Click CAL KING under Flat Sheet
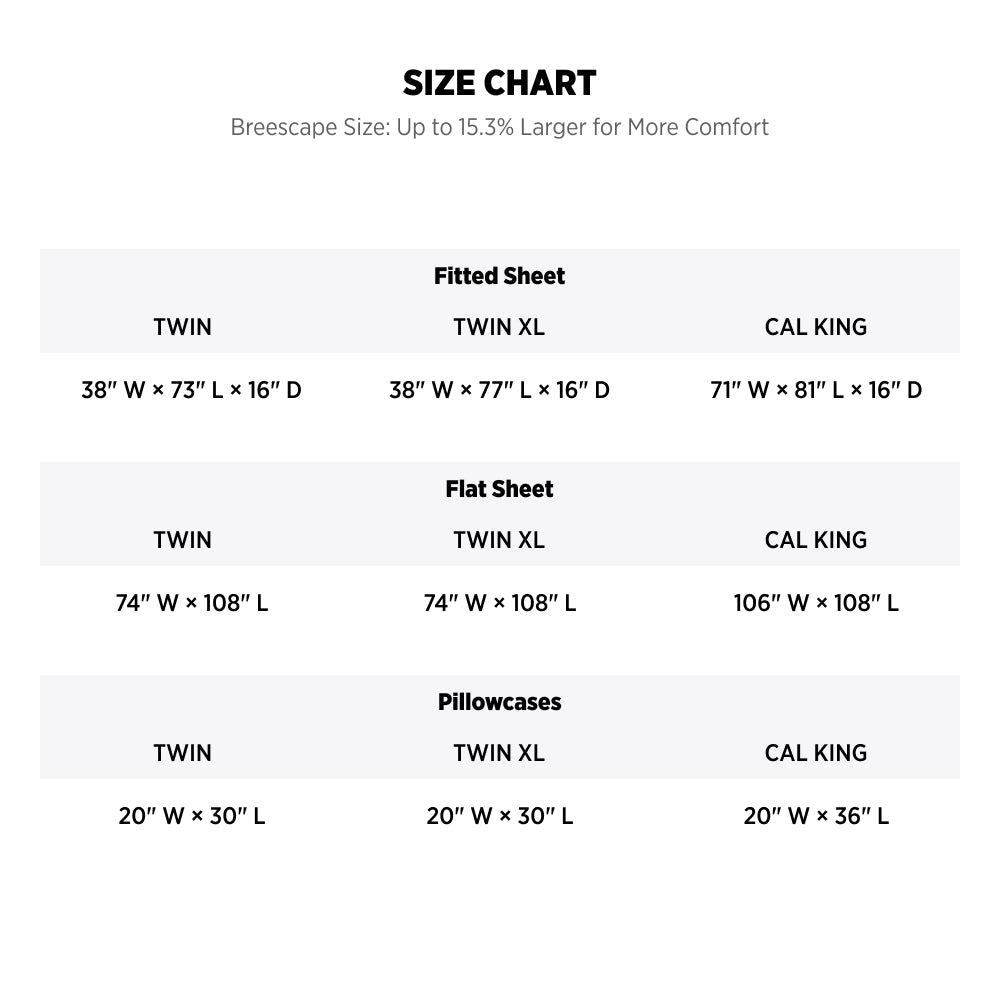Screen dimensions: 1000x1000 (816, 540)
